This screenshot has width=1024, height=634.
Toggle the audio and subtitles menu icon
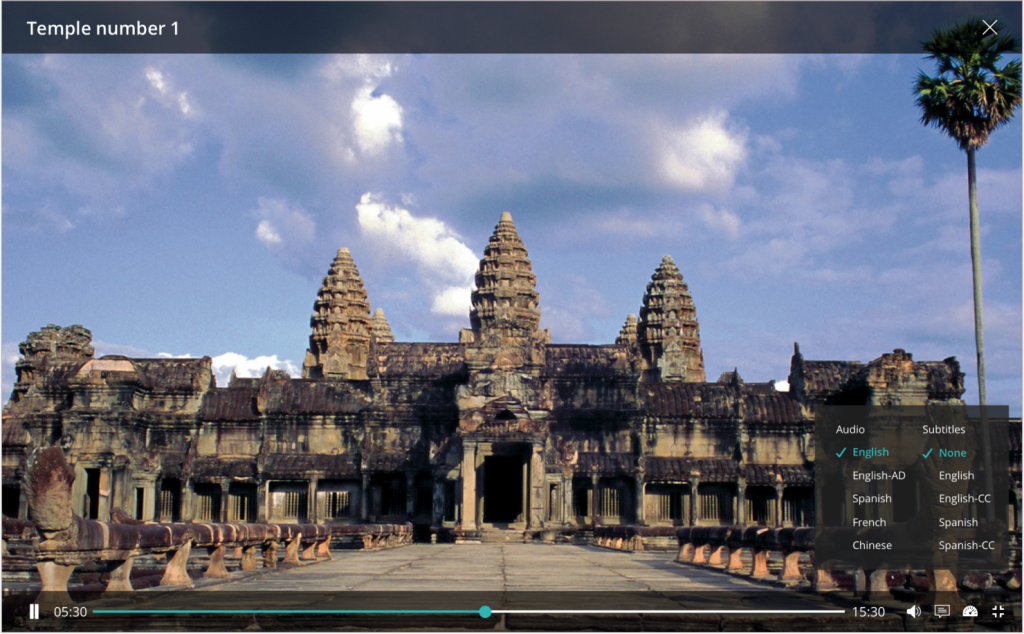(x=942, y=612)
